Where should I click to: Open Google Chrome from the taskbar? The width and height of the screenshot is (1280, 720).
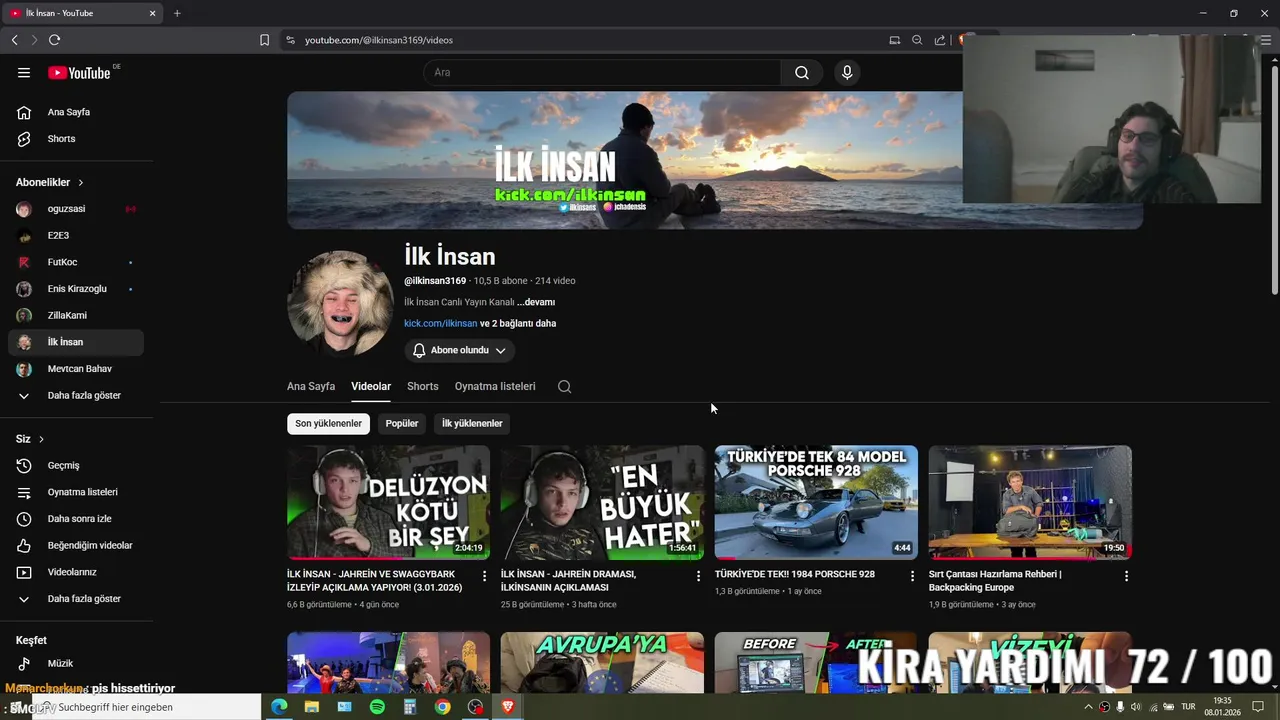pyautogui.click(x=442, y=707)
